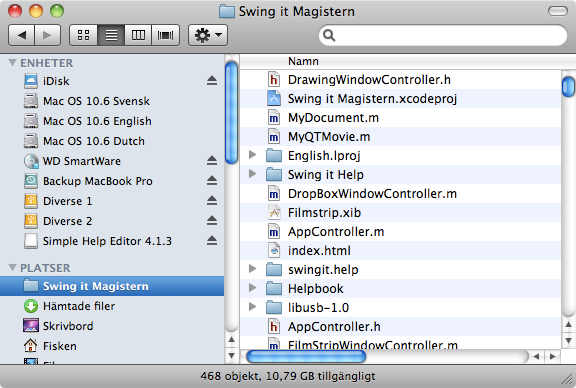Open the gear action menu

pyautogui.click(x=208, y=35)
